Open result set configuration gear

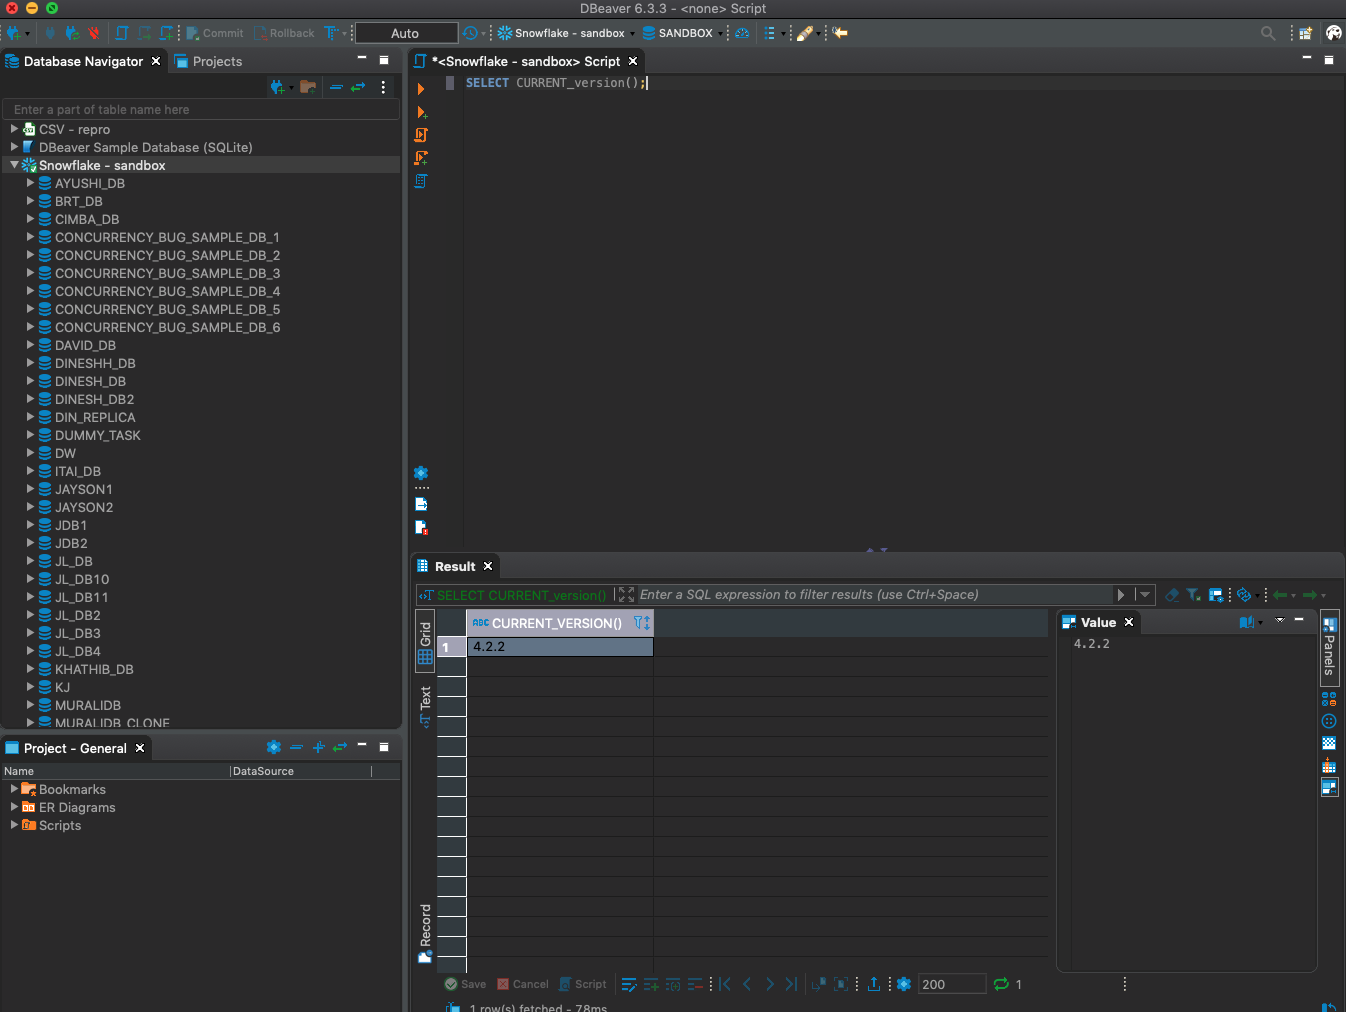click(x=904, y=985)
